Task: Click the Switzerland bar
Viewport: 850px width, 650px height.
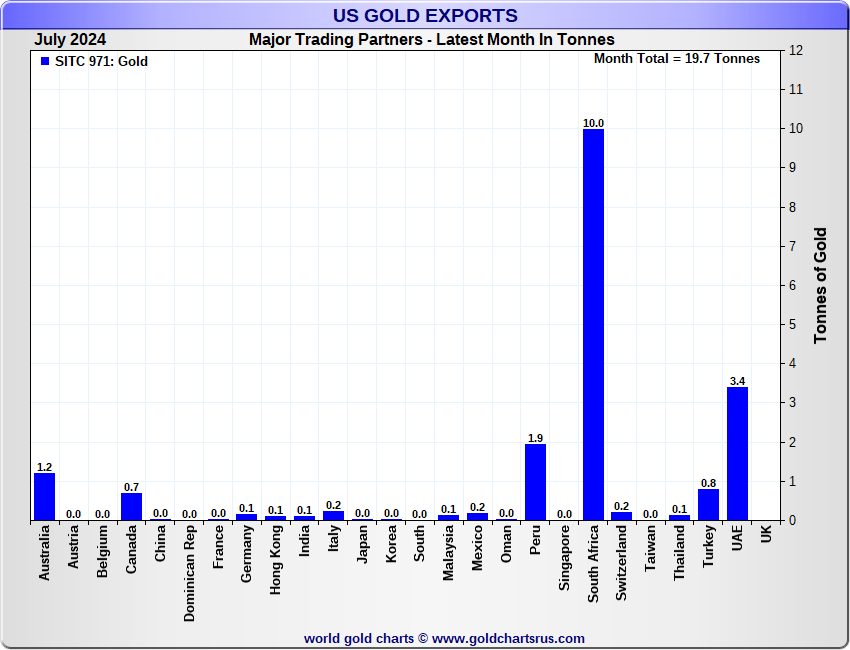Action: [622, 516]
